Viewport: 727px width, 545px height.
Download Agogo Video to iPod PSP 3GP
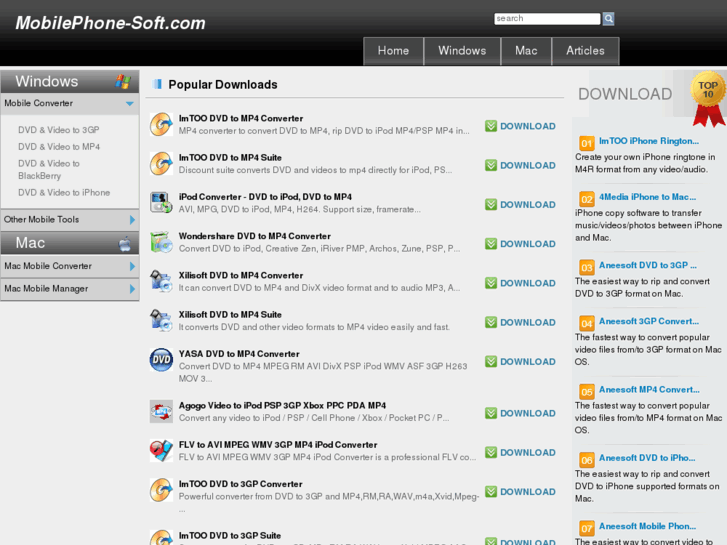point(520,413)
